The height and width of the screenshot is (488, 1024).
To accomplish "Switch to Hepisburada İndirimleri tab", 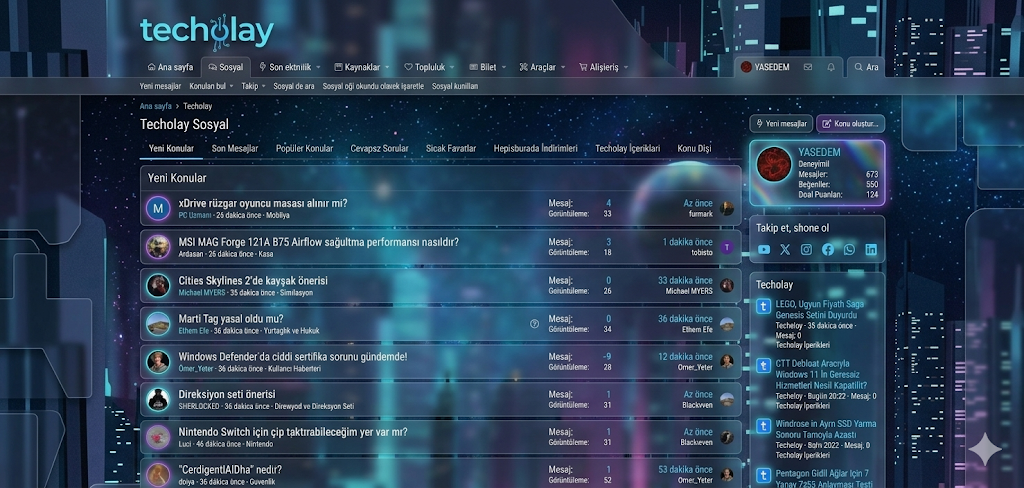I will (536, 148).
